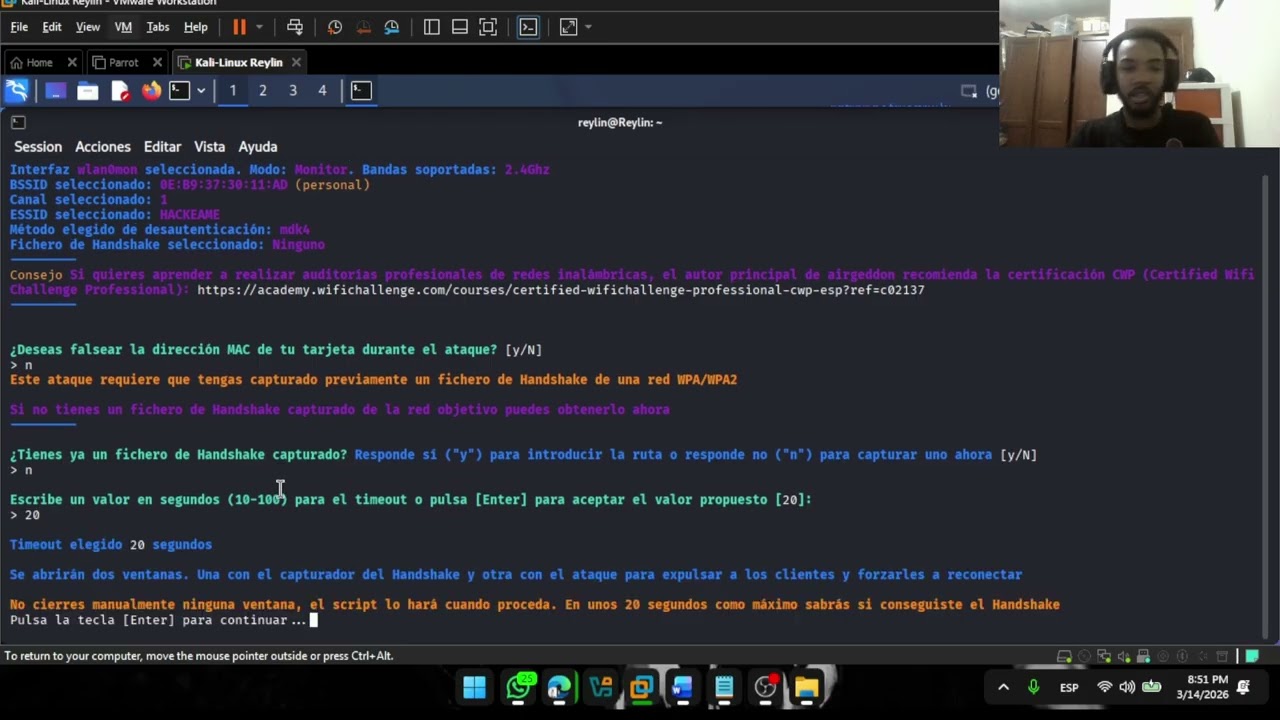
Task: Enter VMware full screen mode
Action: click(x=488, y=27)
